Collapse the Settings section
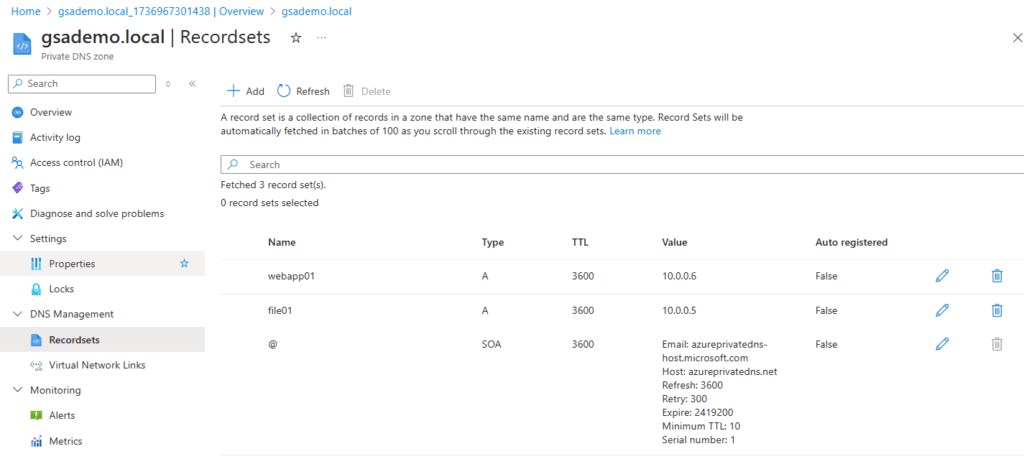This screenshot has height=459, width=1024. pyautogui.click(x=17, y=239)
